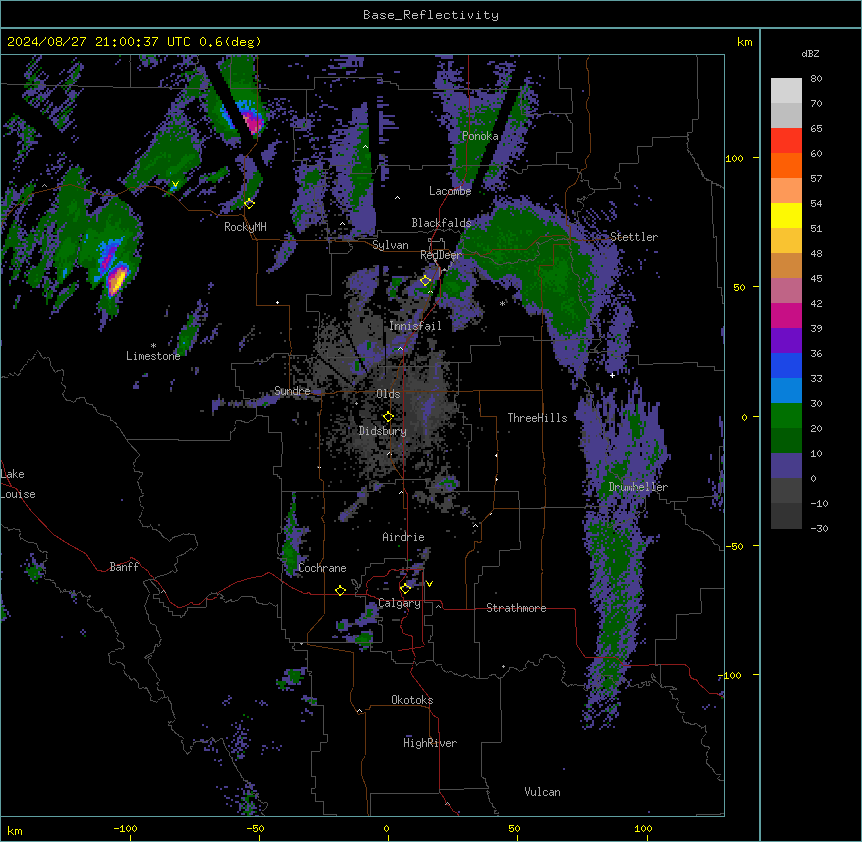
Task: Click the HighRiver city label
Action: click(430, 743)
